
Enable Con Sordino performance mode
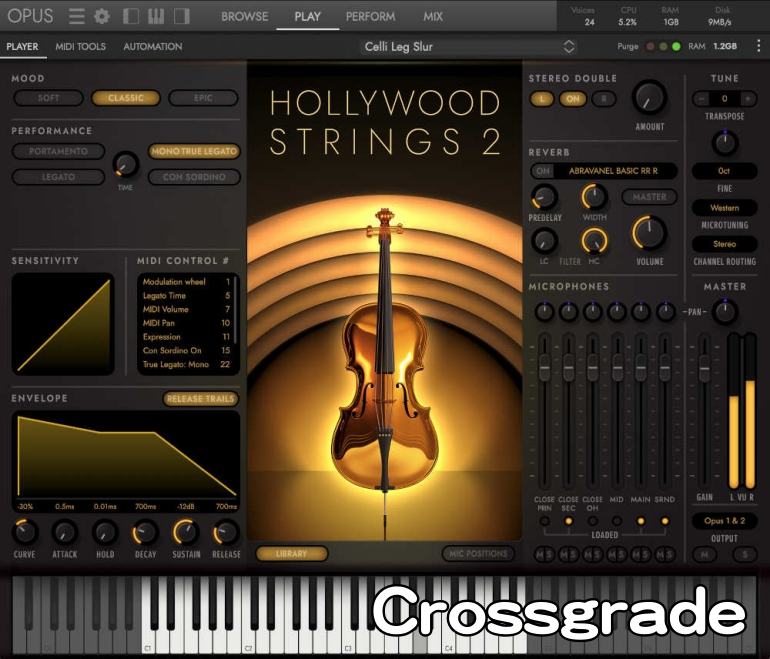coord(194,177)
